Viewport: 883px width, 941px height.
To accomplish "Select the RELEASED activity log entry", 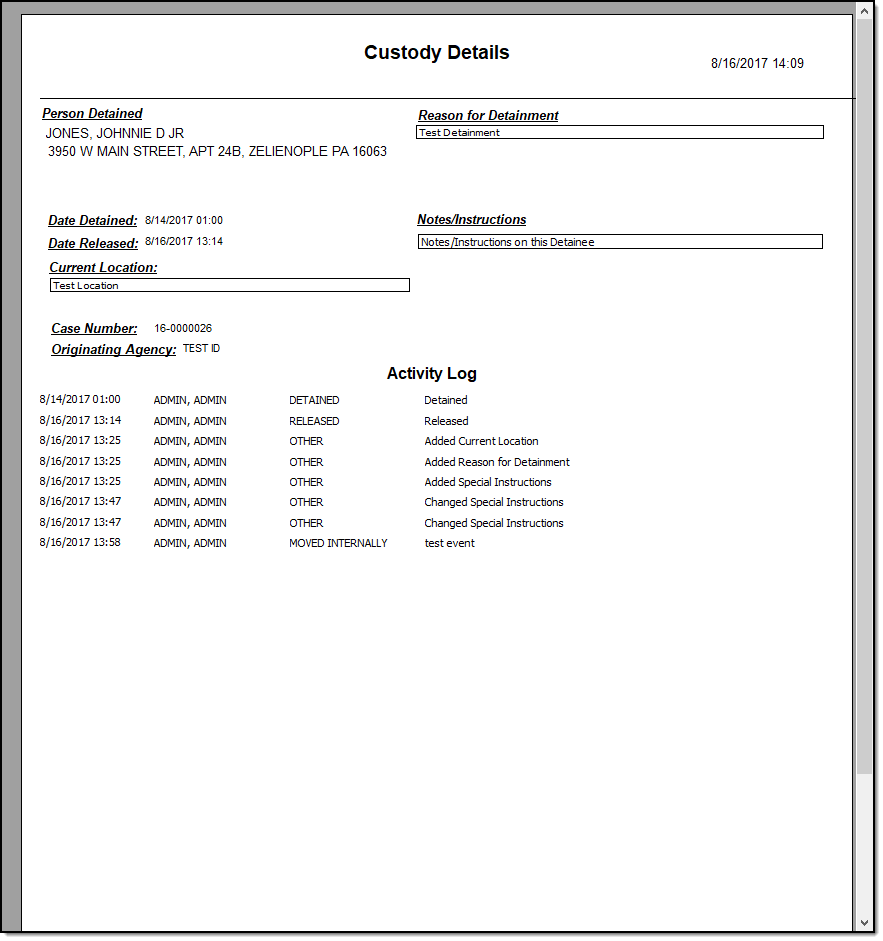I will (314, 421).
